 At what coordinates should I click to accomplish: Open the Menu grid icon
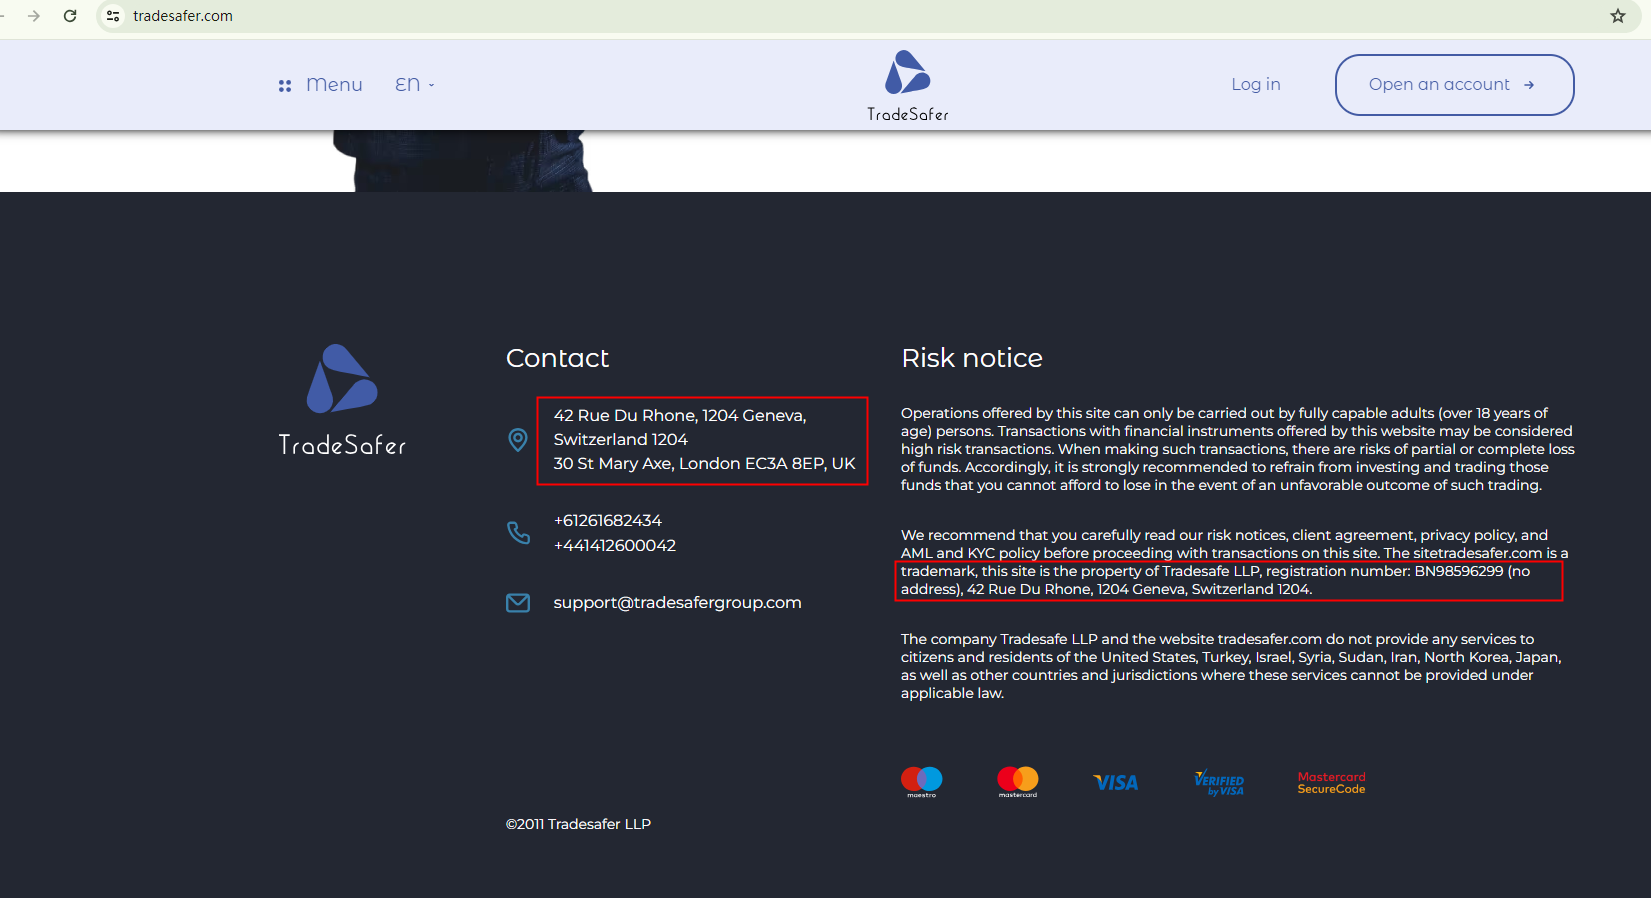[285, 86]
